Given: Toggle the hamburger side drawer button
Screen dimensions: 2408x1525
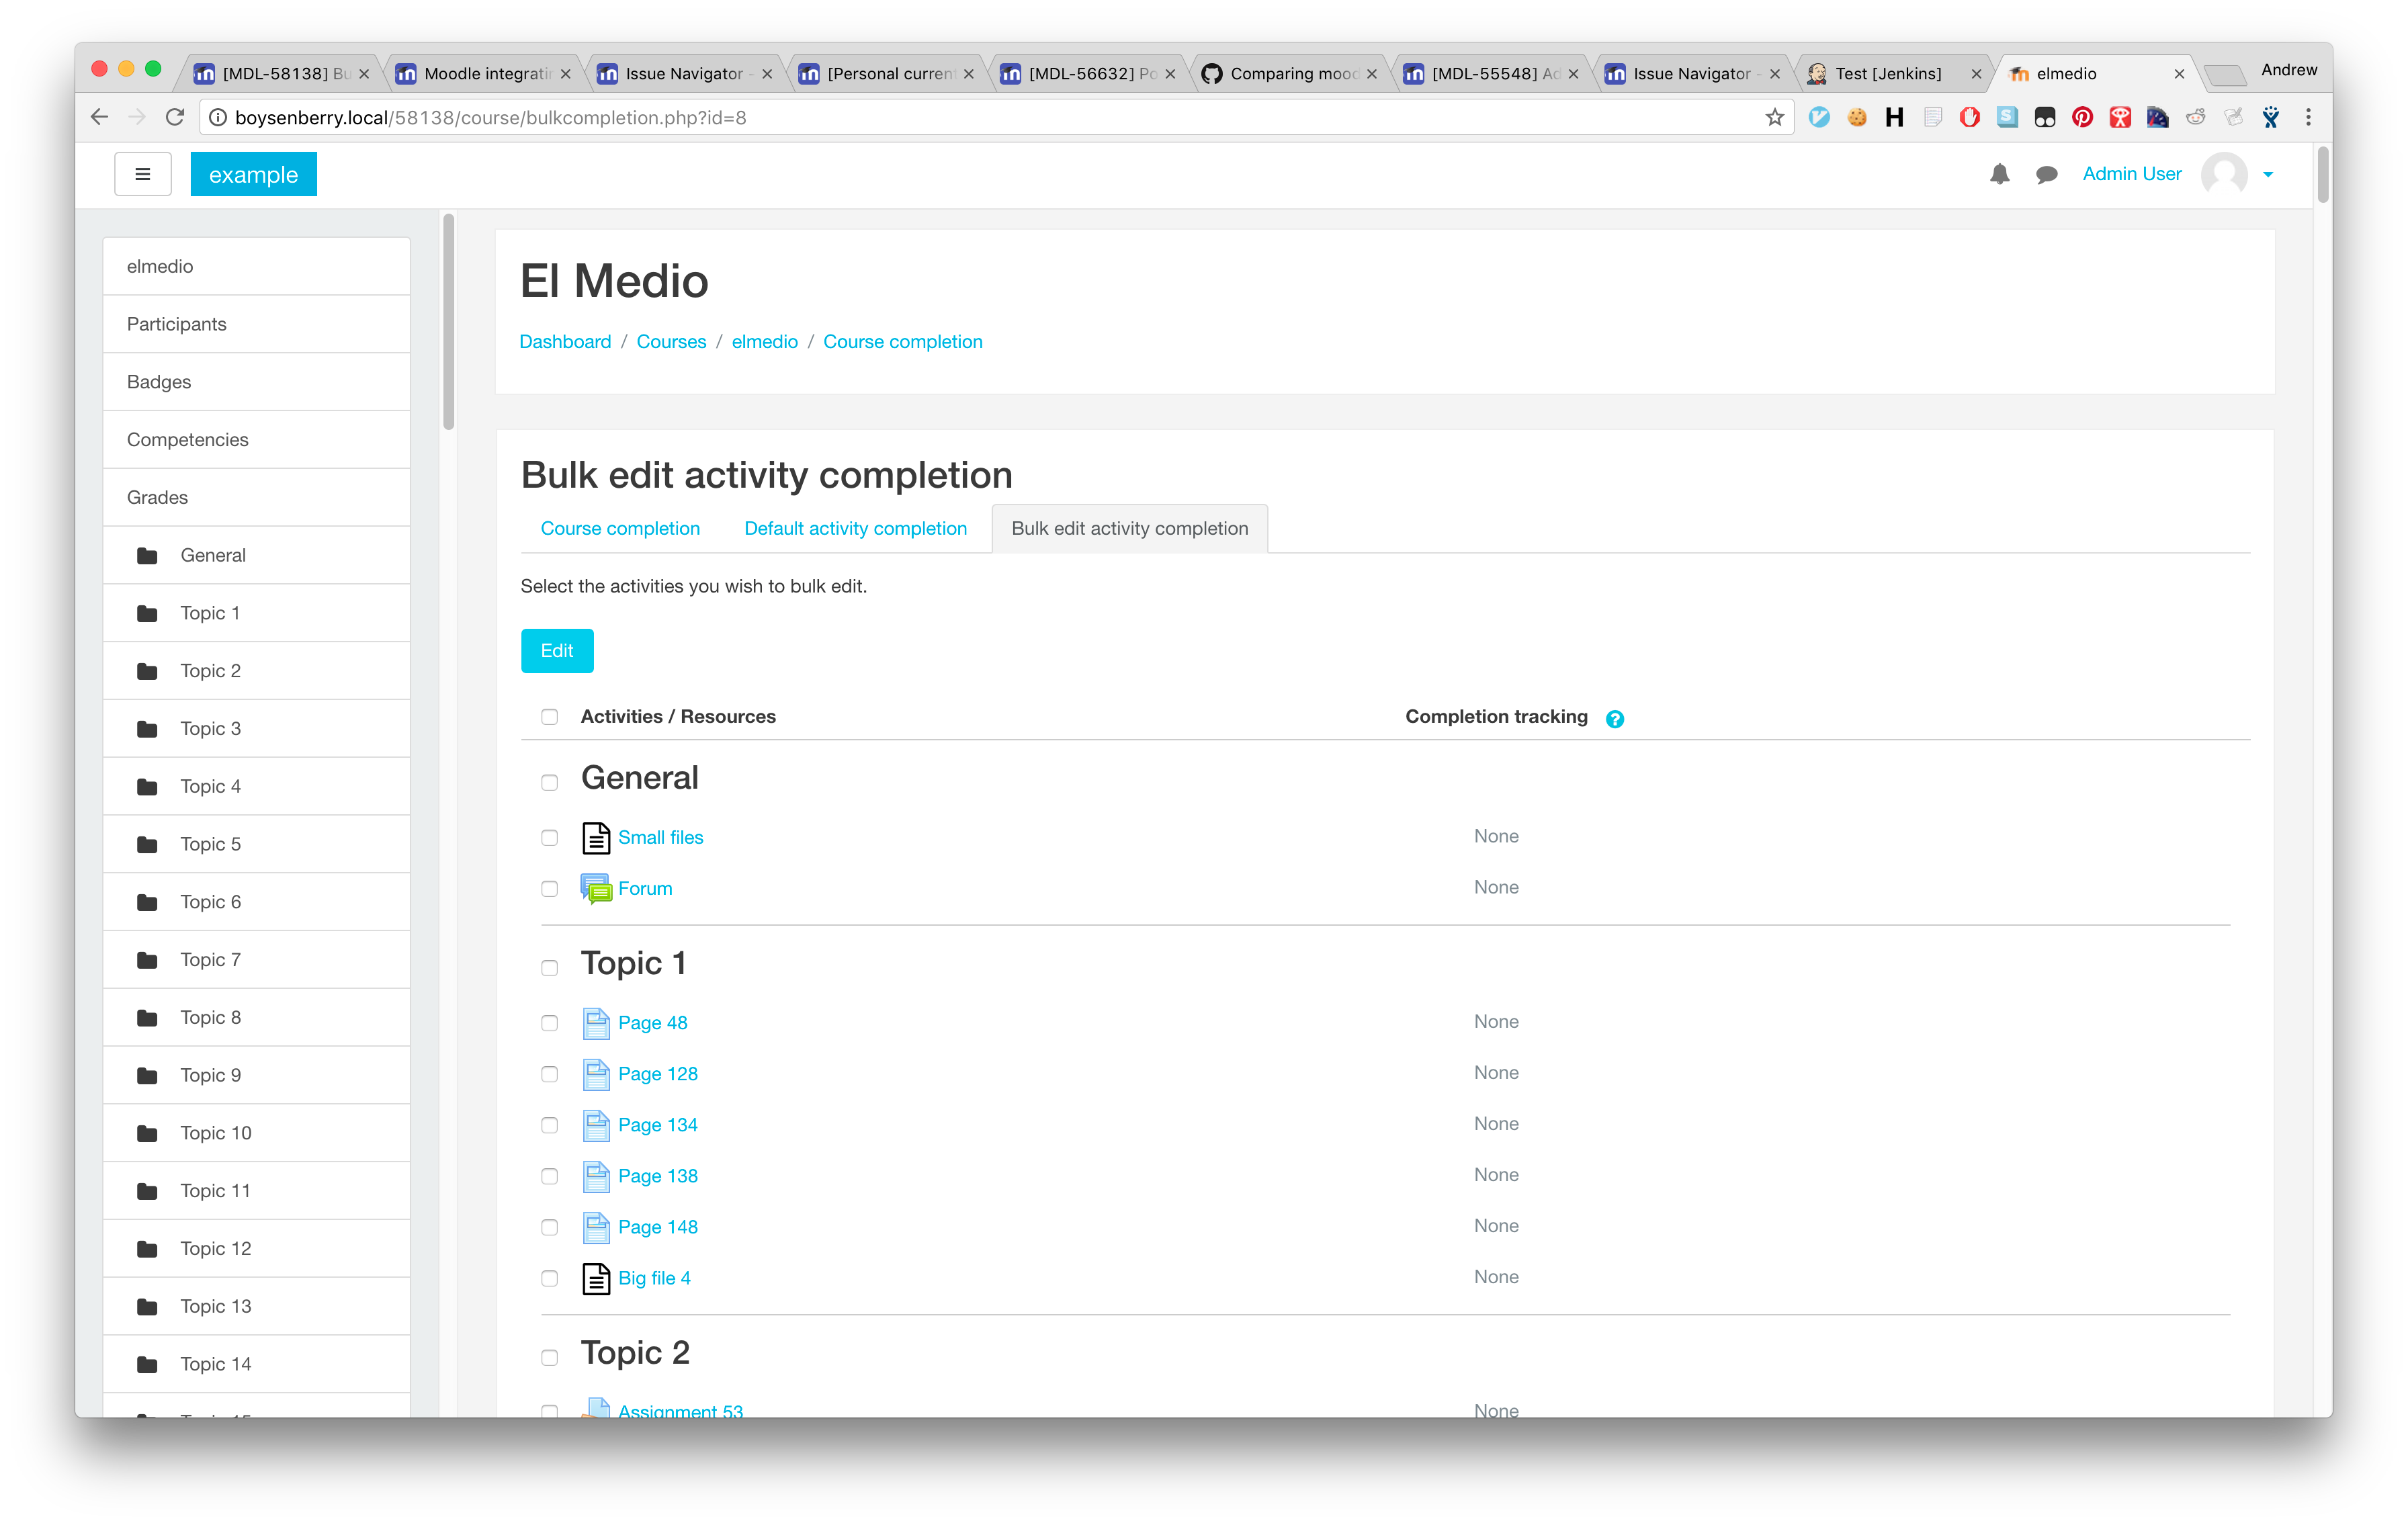Looking at the screenshot, I should [143, 174].
